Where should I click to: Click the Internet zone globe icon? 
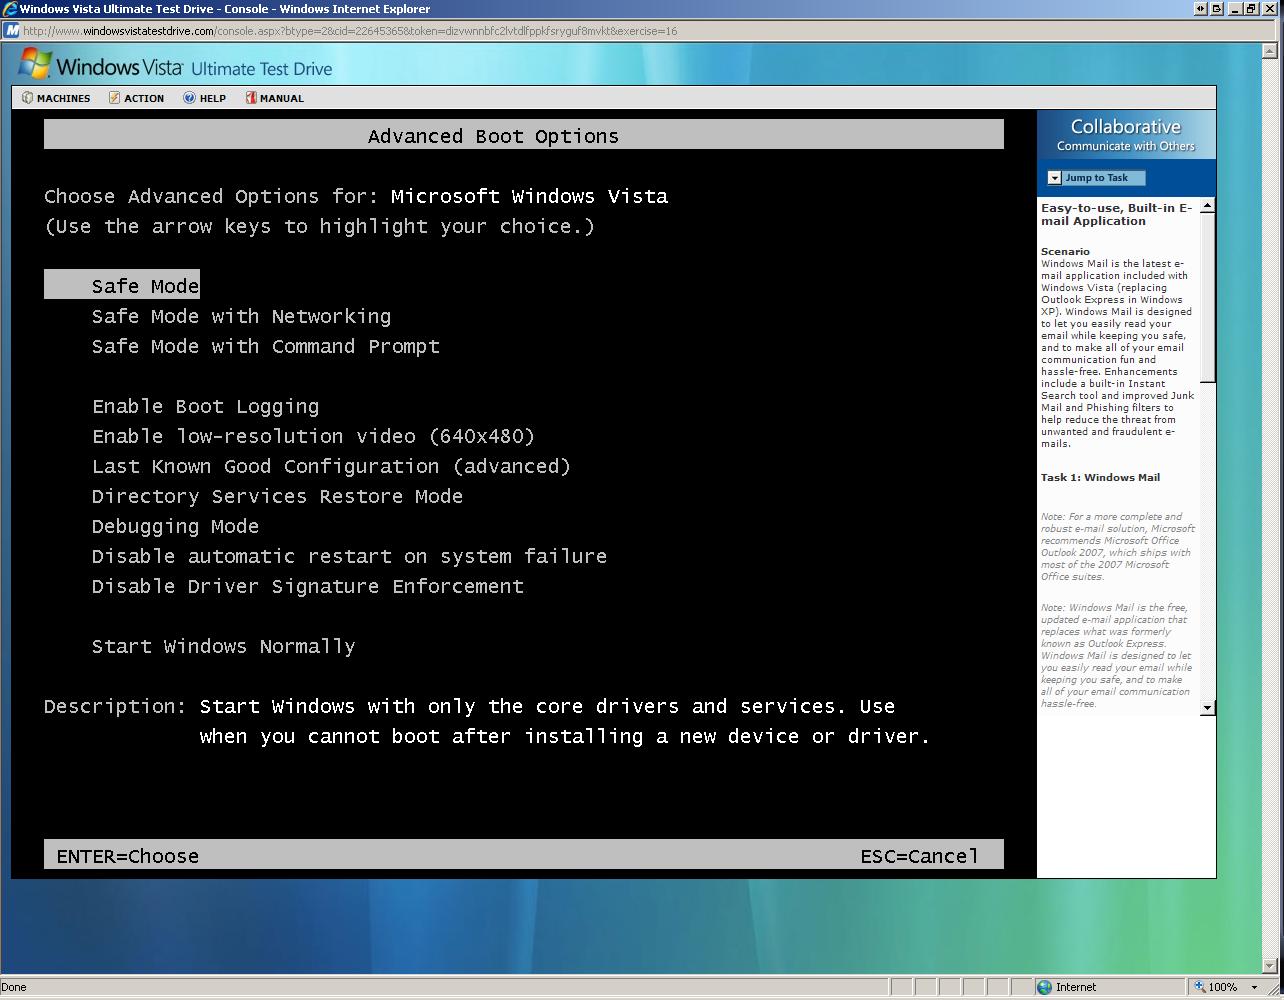[x=1045, y=987]
